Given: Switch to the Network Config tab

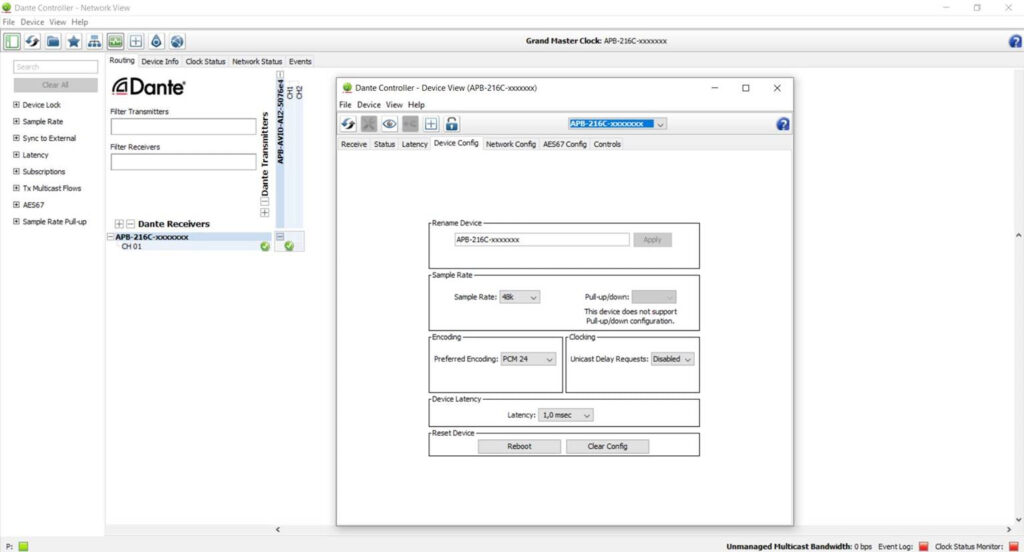Looking at the screenshot, I should pyautogui.click(x=510, y=144).
